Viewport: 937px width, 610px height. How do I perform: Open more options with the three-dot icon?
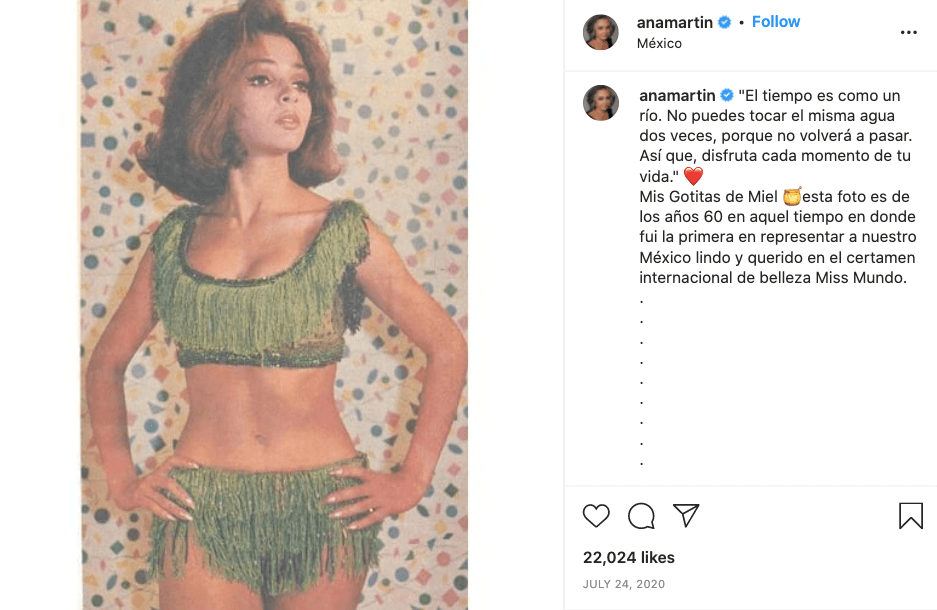point(908,31)
